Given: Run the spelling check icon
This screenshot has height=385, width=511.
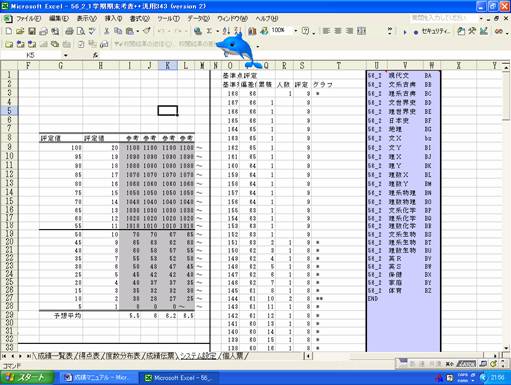Looking at the screenshot, I should pos(92,31).
